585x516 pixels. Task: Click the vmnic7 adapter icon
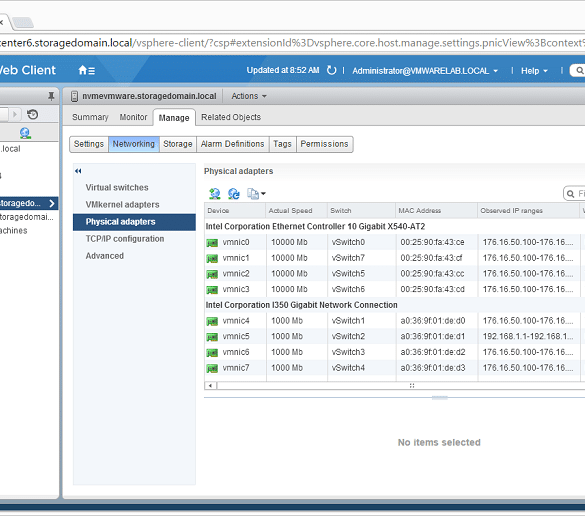[x=212, y=368]
